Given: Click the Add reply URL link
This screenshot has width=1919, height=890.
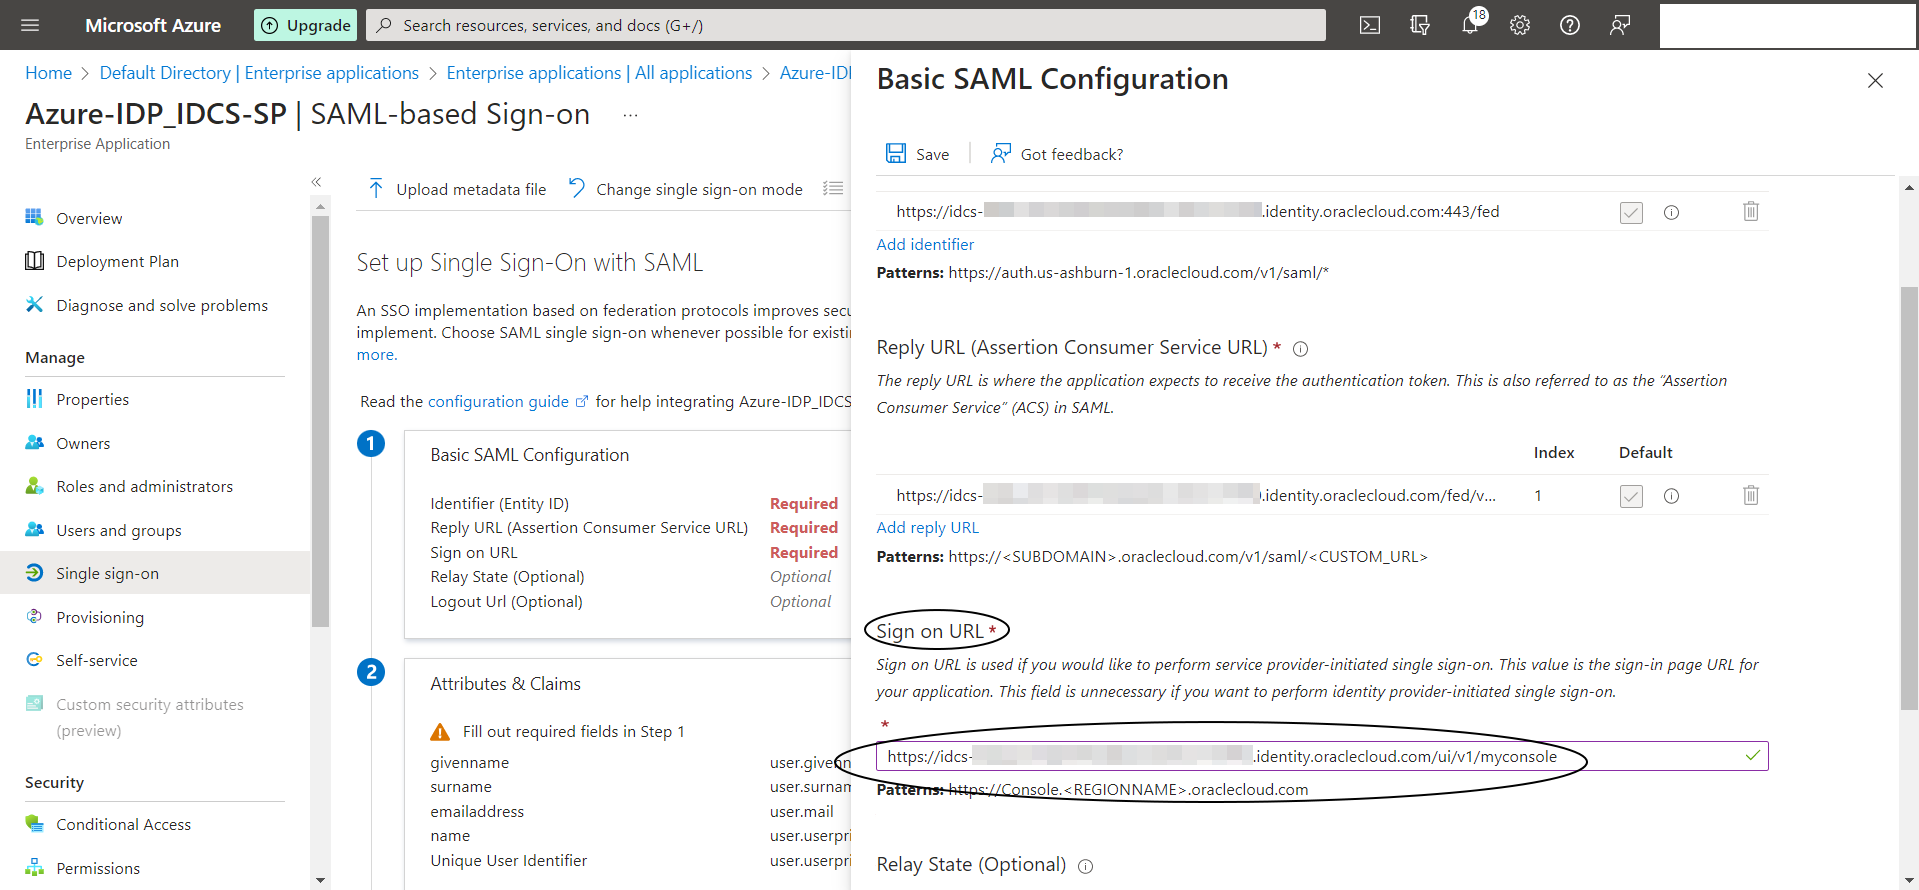Looking at the screenshot, I should (927, 527).
